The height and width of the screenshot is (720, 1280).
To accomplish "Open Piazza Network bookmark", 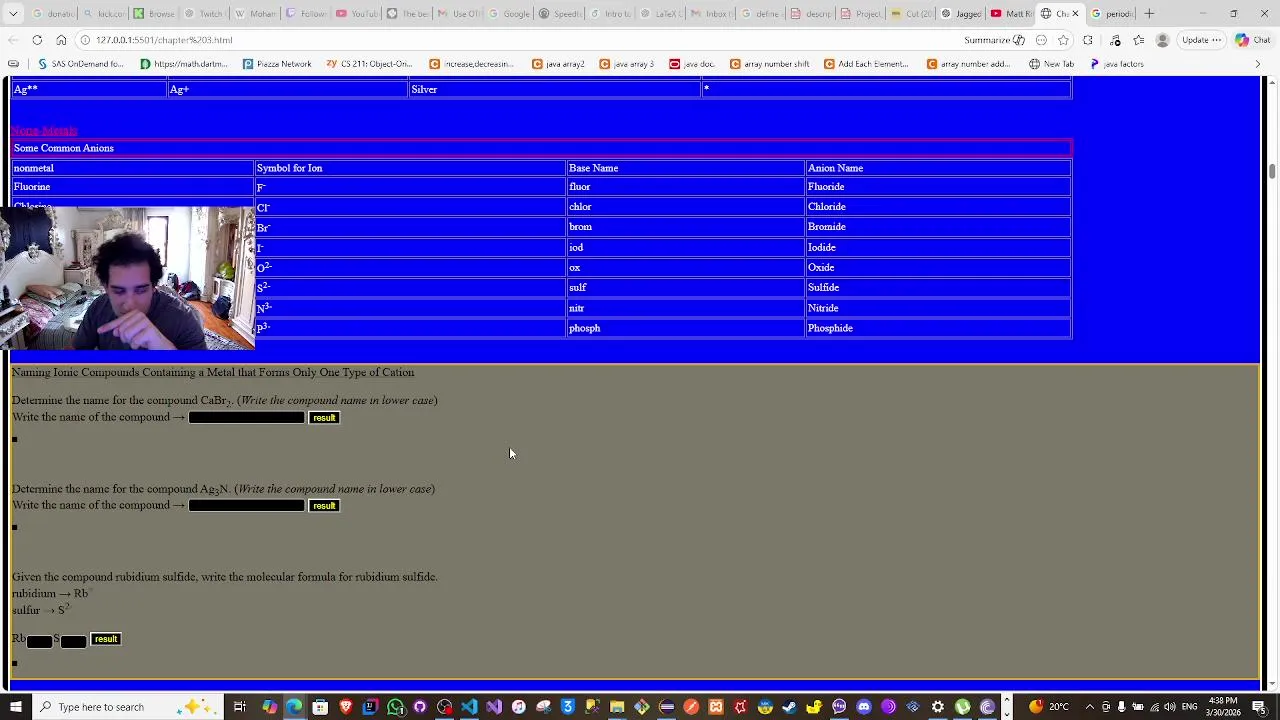I will click(277, 64).
